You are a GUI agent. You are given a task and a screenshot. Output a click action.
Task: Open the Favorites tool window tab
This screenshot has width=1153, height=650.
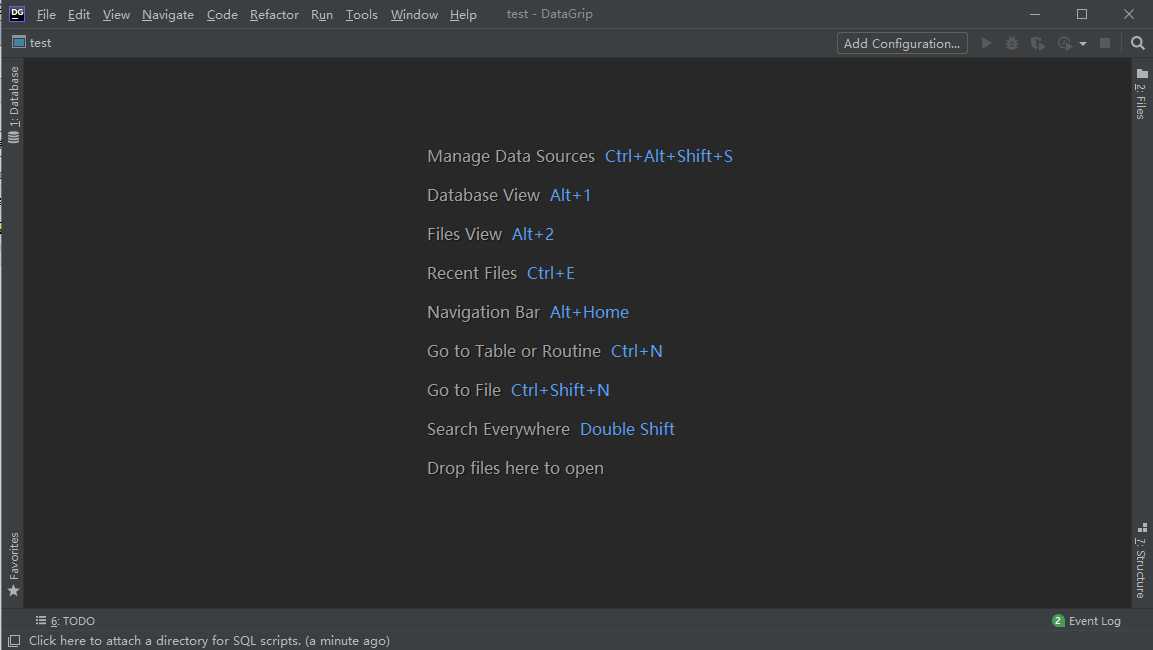point(13,565)
